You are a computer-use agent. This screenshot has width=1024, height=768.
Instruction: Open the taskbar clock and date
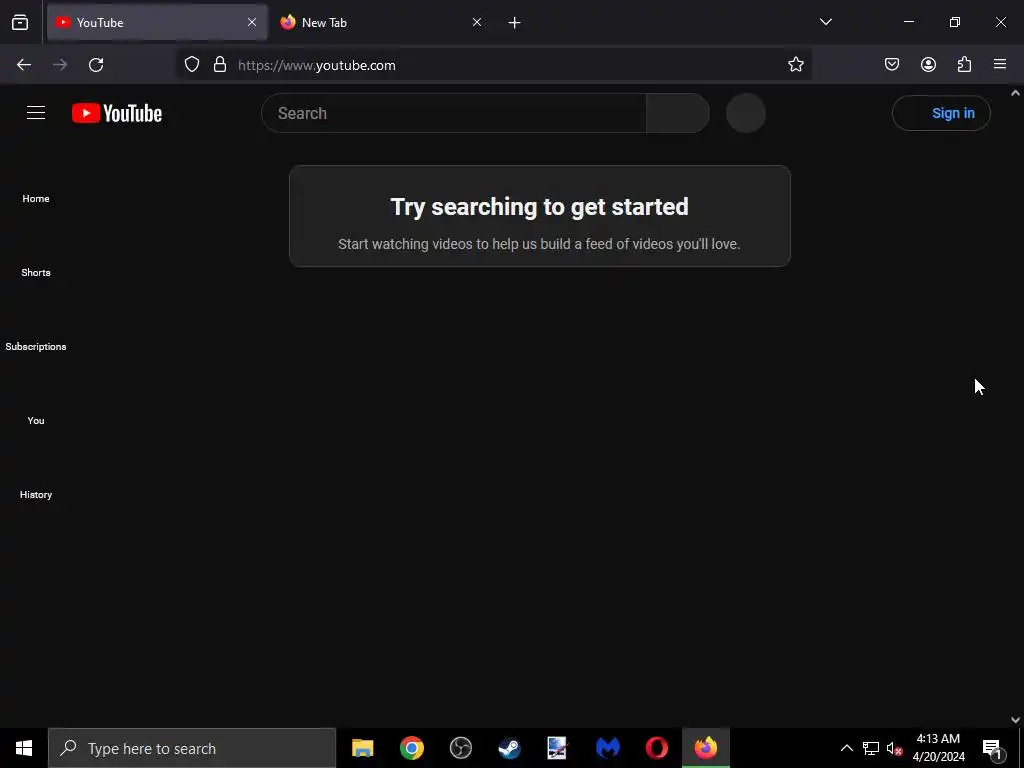click(938, 748)
